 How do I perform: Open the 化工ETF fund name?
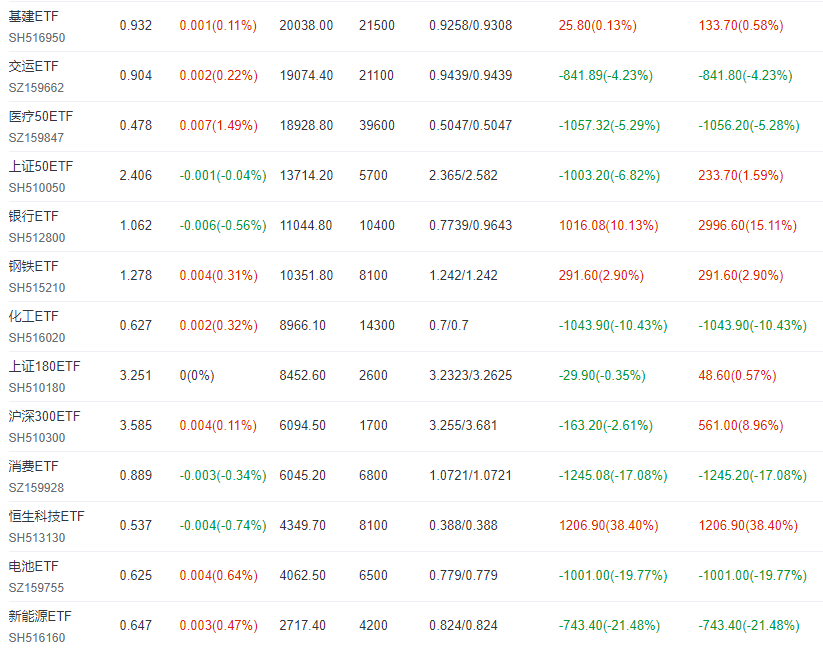click(34, 316)
